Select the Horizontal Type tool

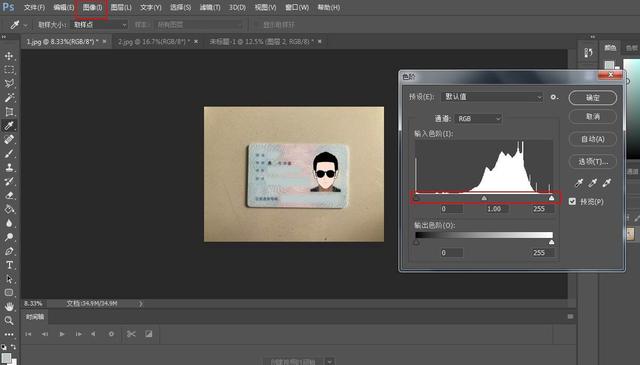coord(9,265)
